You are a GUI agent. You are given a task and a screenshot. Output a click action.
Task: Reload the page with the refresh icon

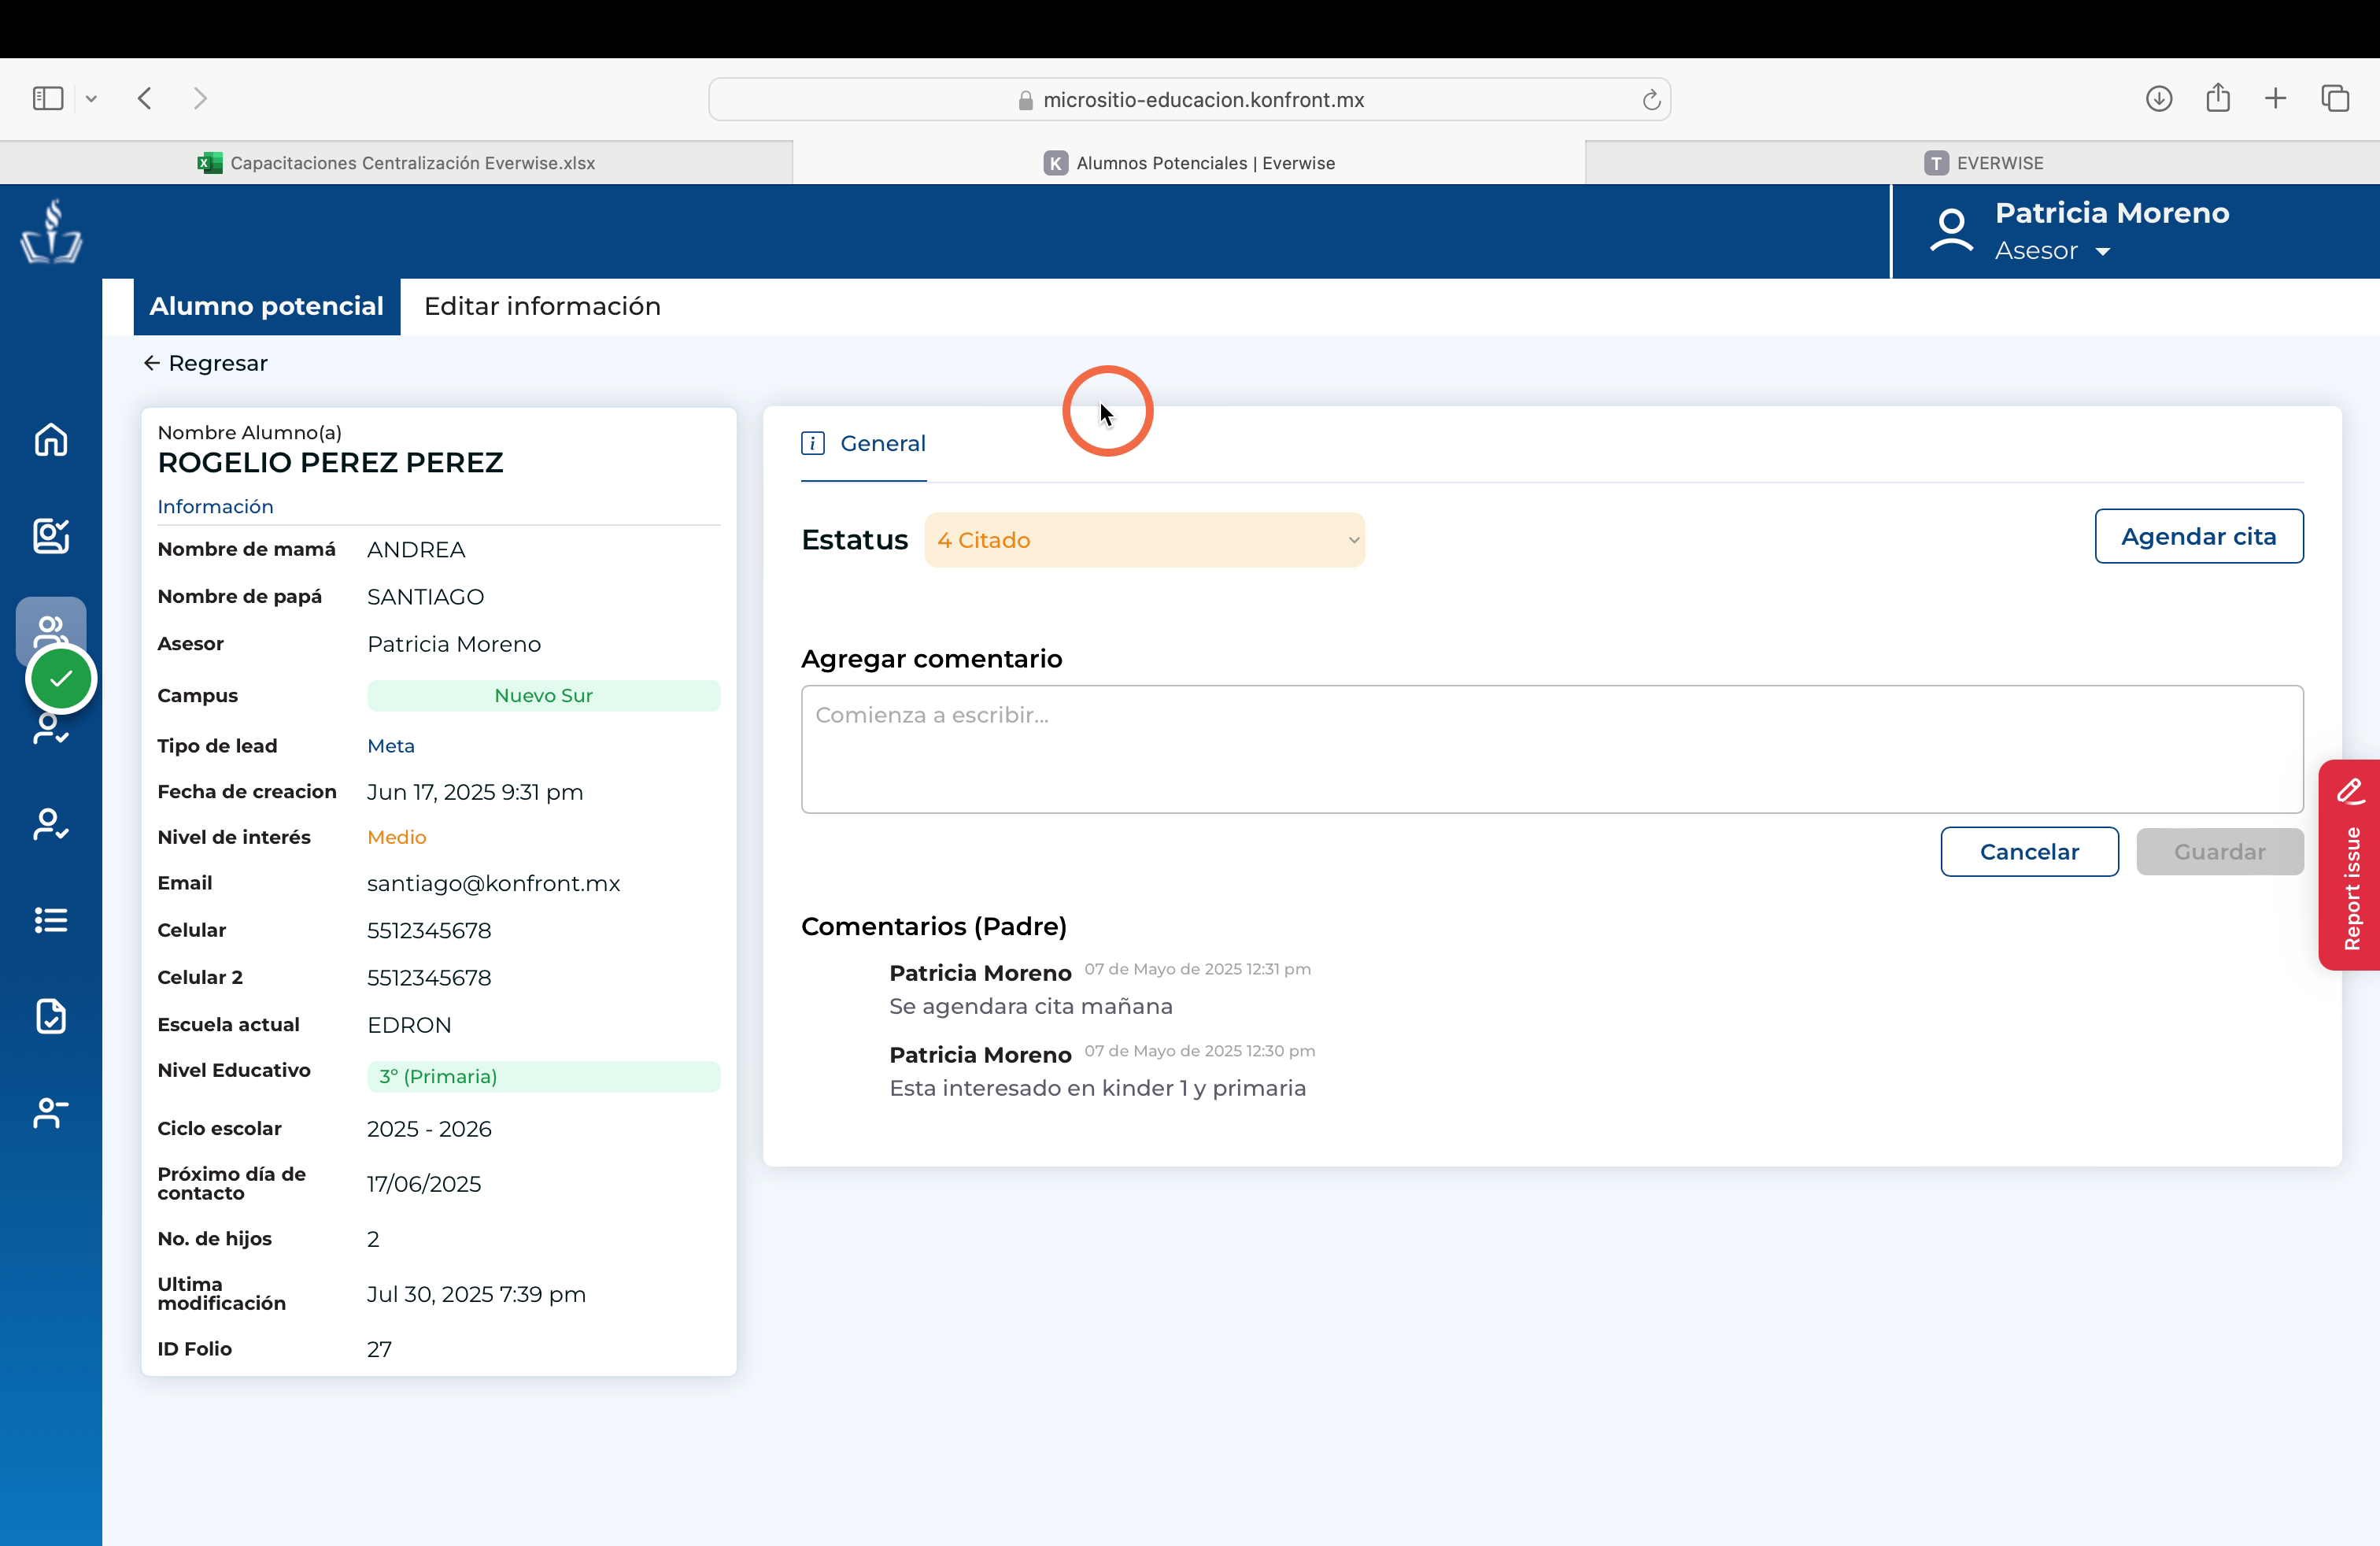(1651, 99)
